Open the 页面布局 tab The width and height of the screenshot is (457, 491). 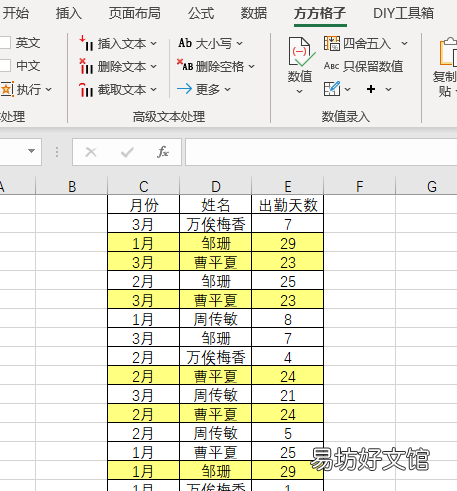[x=134, y=13]
